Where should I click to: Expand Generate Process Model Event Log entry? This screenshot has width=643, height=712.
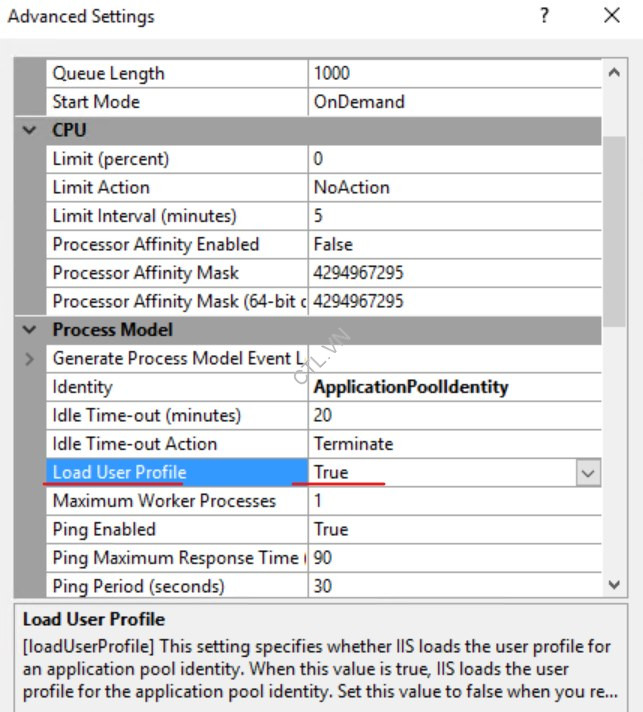coord(30,358)
